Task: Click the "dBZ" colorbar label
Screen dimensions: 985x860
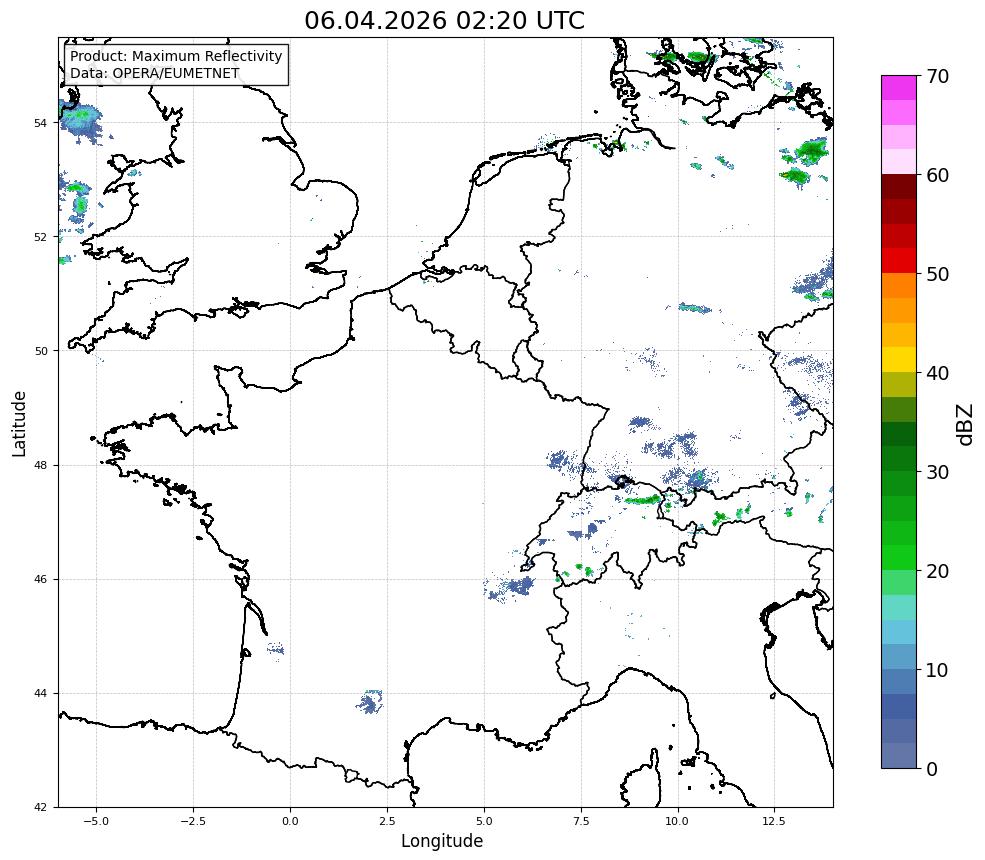Action: point(966,425)
